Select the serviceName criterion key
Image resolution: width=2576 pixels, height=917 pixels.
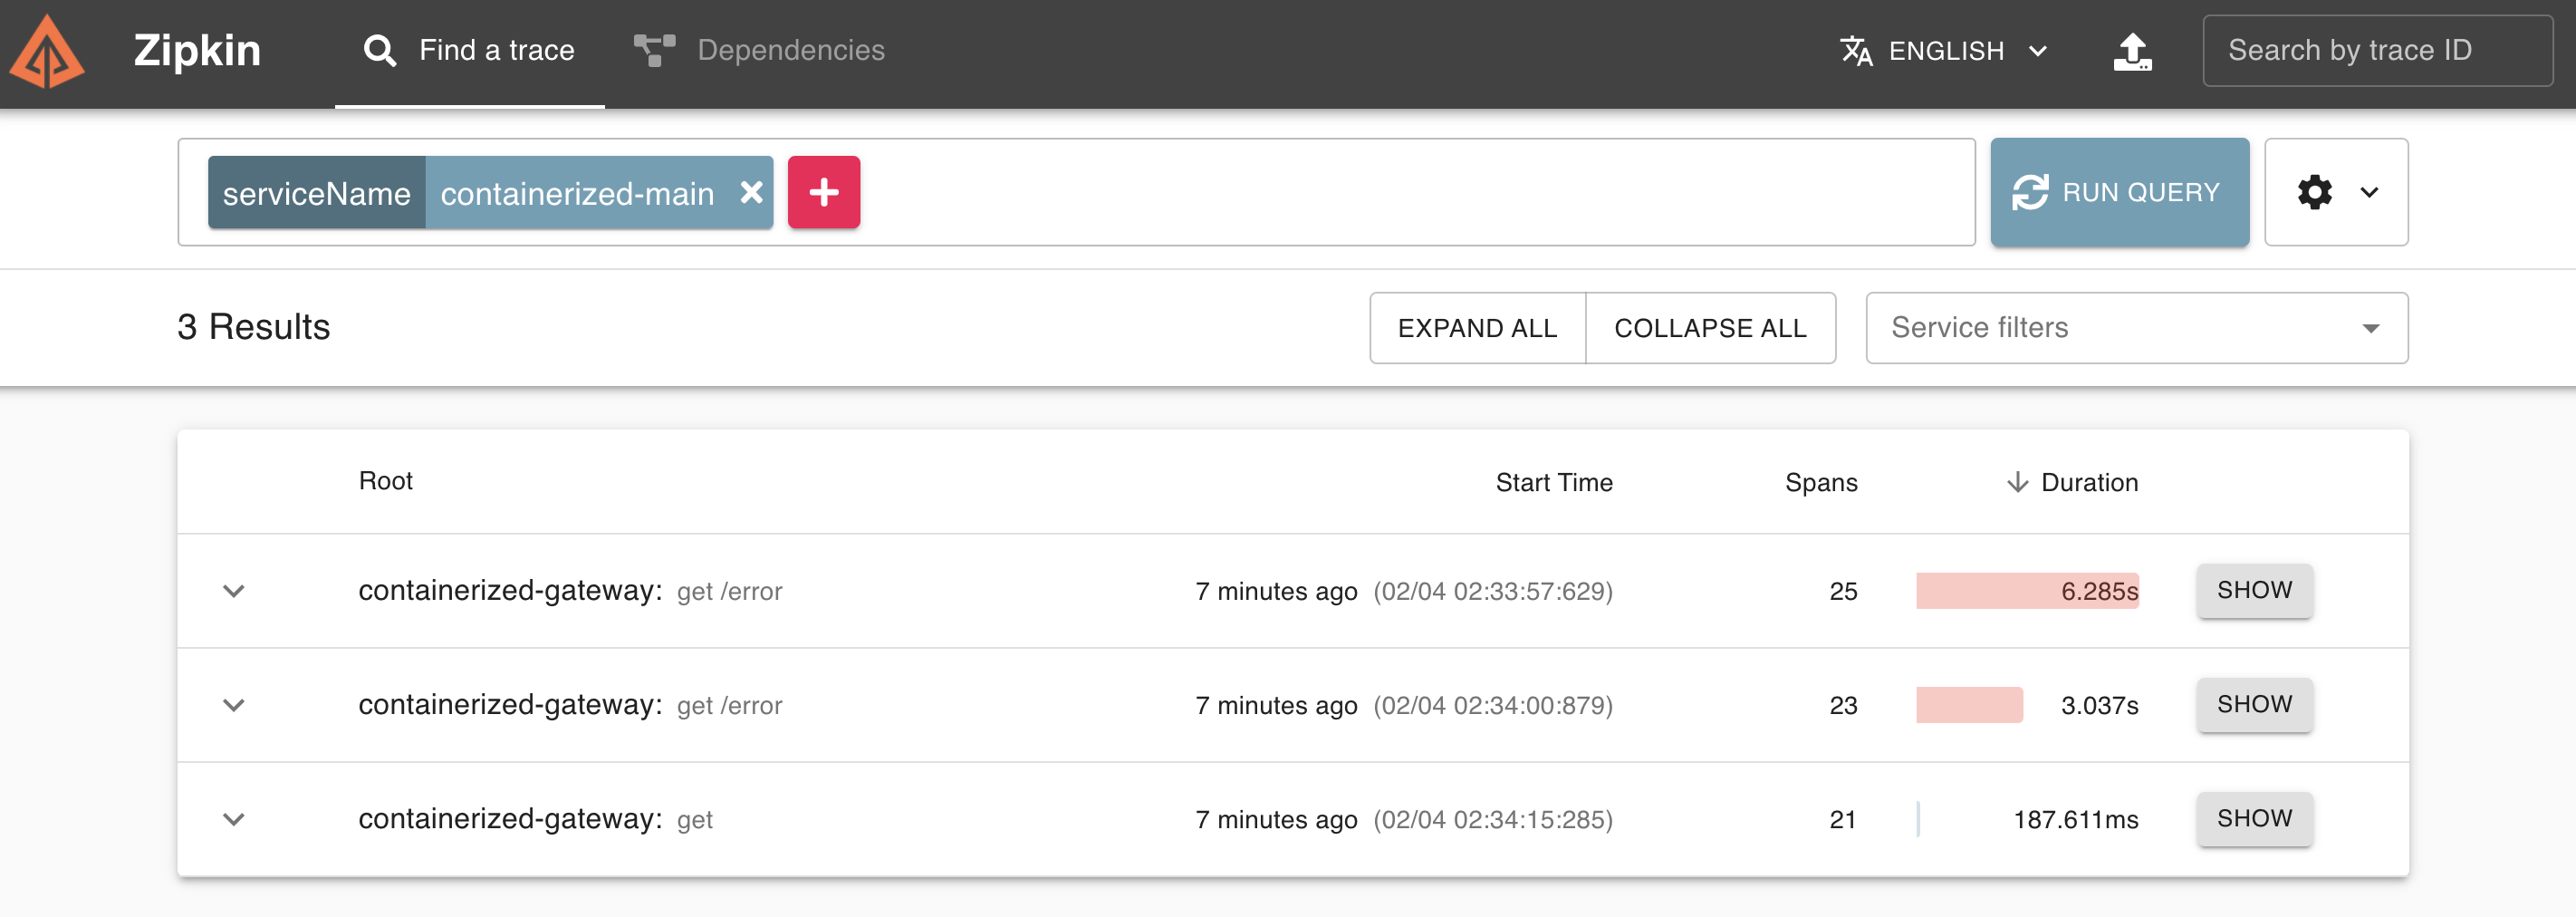click(316, 193)
